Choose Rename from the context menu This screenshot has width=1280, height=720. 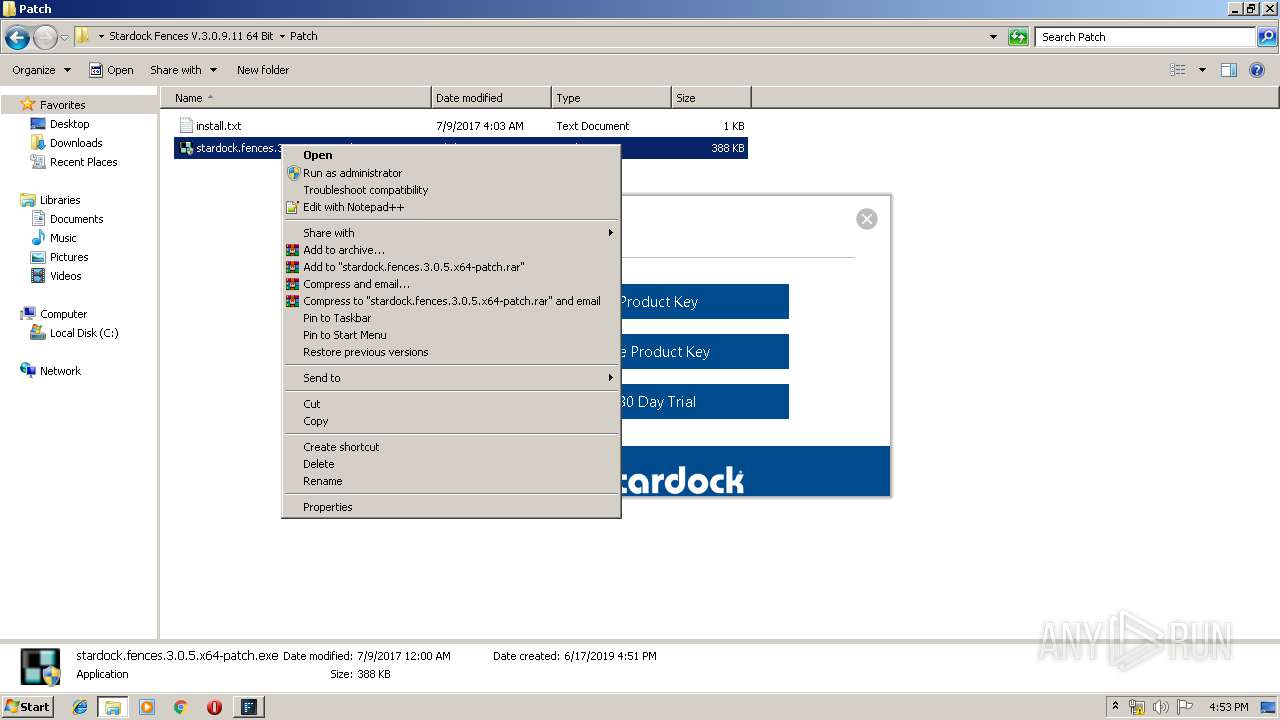click(452, 481)
